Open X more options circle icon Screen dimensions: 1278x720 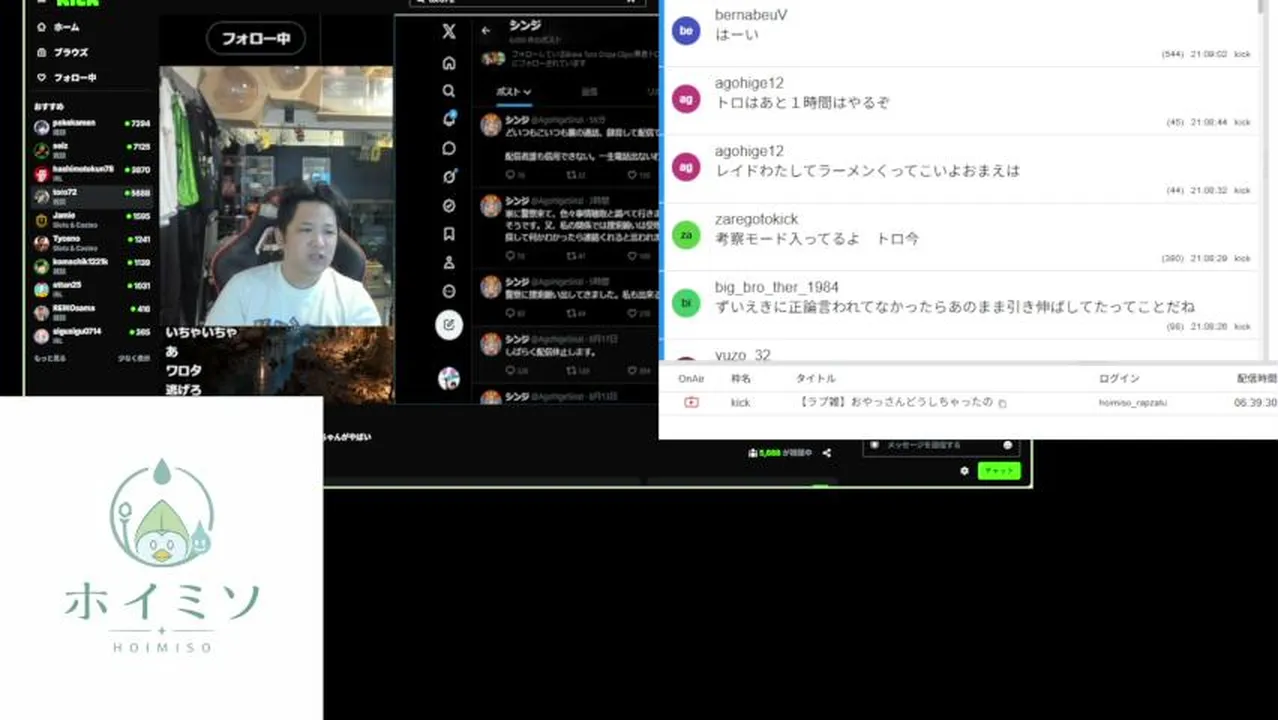tap(449, 291)
